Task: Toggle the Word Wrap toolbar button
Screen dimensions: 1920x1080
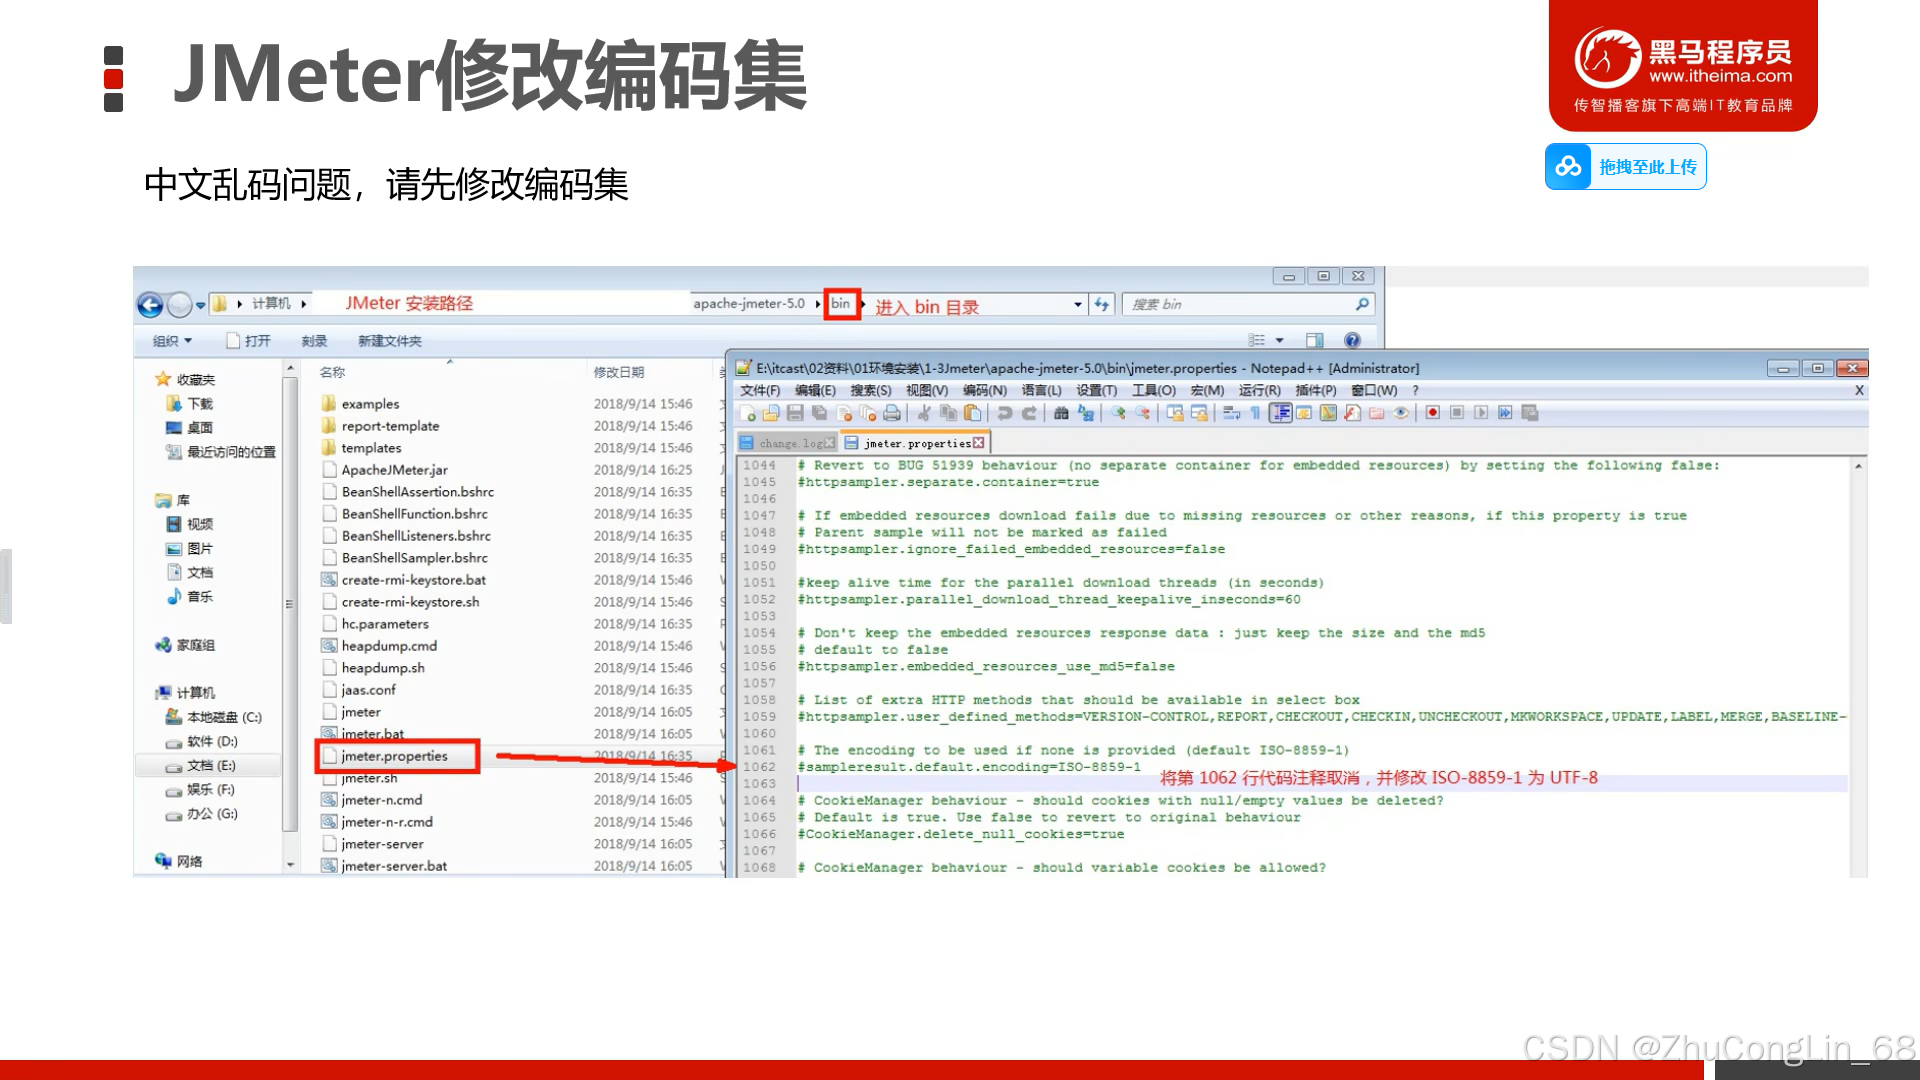Action: click(x=1232, y=413)
